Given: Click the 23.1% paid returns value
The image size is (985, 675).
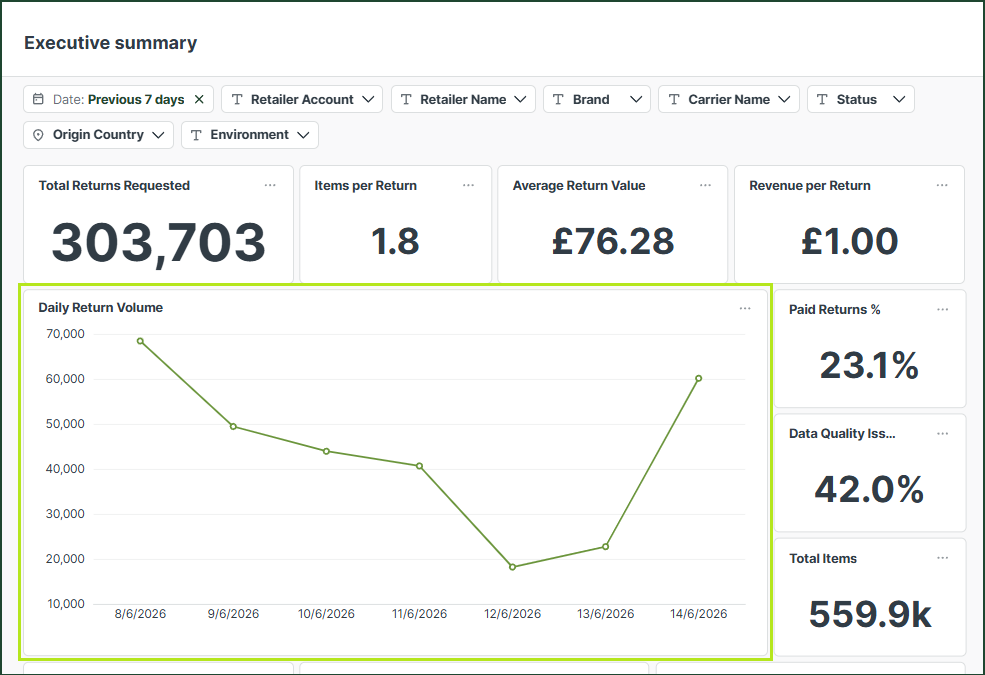Looking at the screenshot, I should pyautogui.click(x=869, y=365).
